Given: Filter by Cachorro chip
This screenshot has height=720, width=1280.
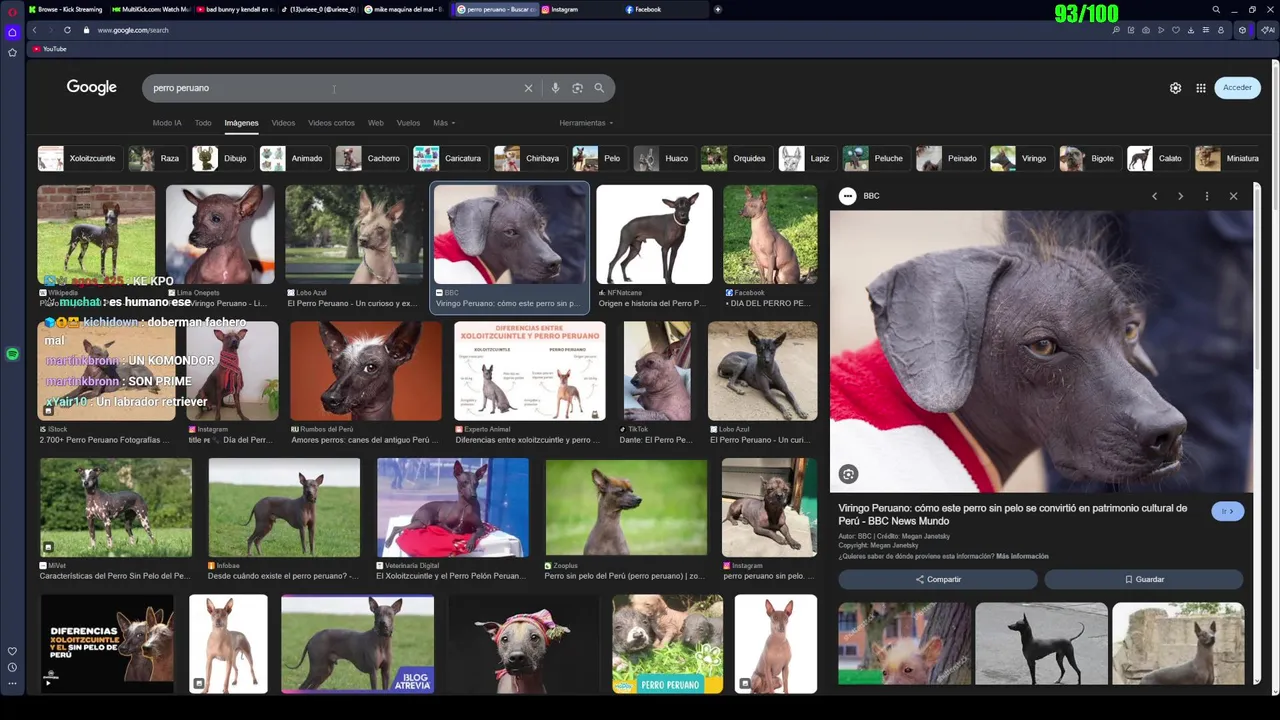Looking at the screenshot, I should point(369,158).
